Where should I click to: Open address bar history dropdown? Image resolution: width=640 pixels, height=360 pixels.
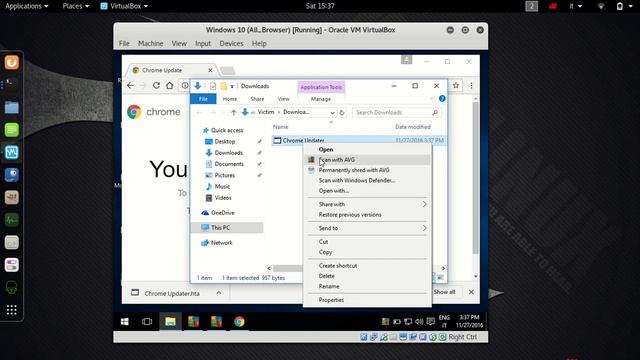click(333, 112)
